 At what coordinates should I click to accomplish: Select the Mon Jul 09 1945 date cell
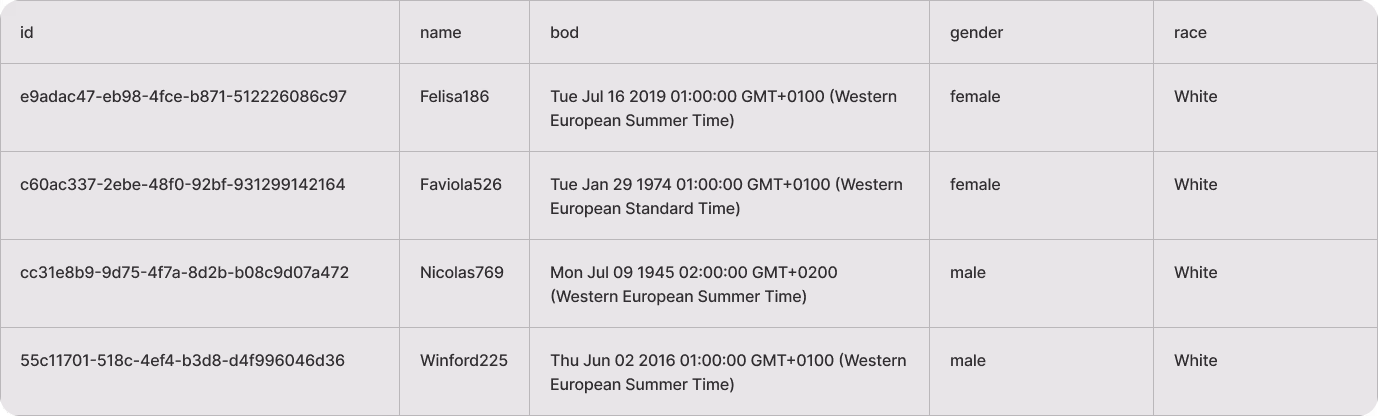694,284
